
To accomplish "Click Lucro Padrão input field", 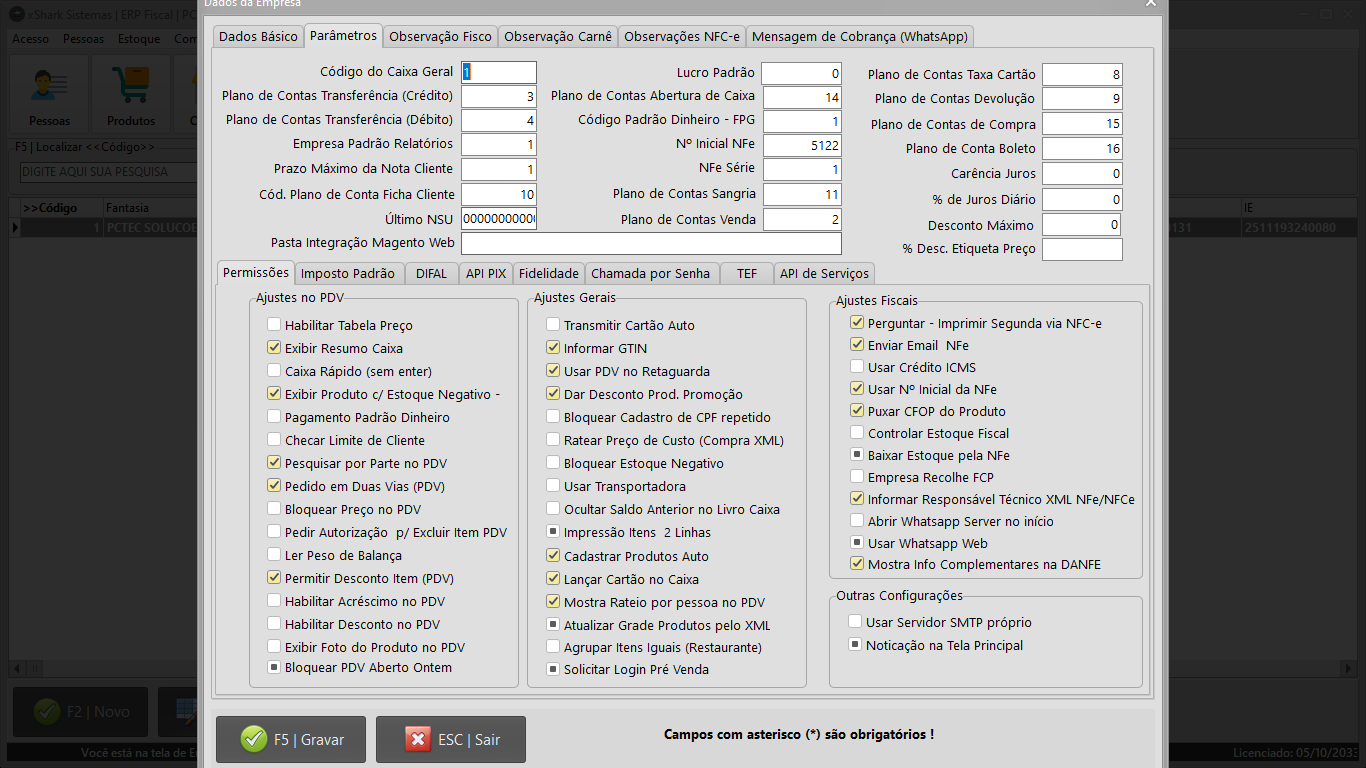I will pyautogui.click(x=801, y=73).
